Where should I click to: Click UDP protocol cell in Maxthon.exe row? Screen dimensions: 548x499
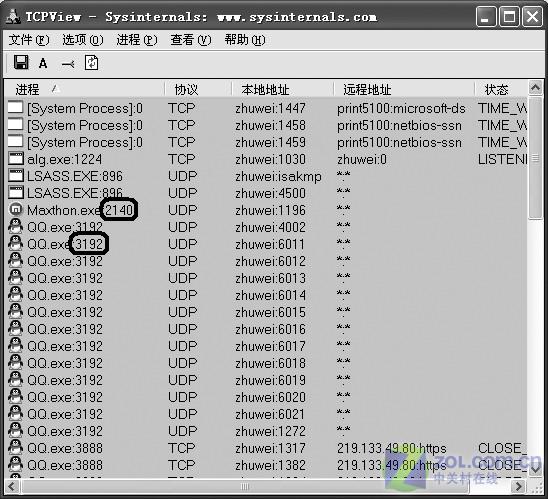183,210
